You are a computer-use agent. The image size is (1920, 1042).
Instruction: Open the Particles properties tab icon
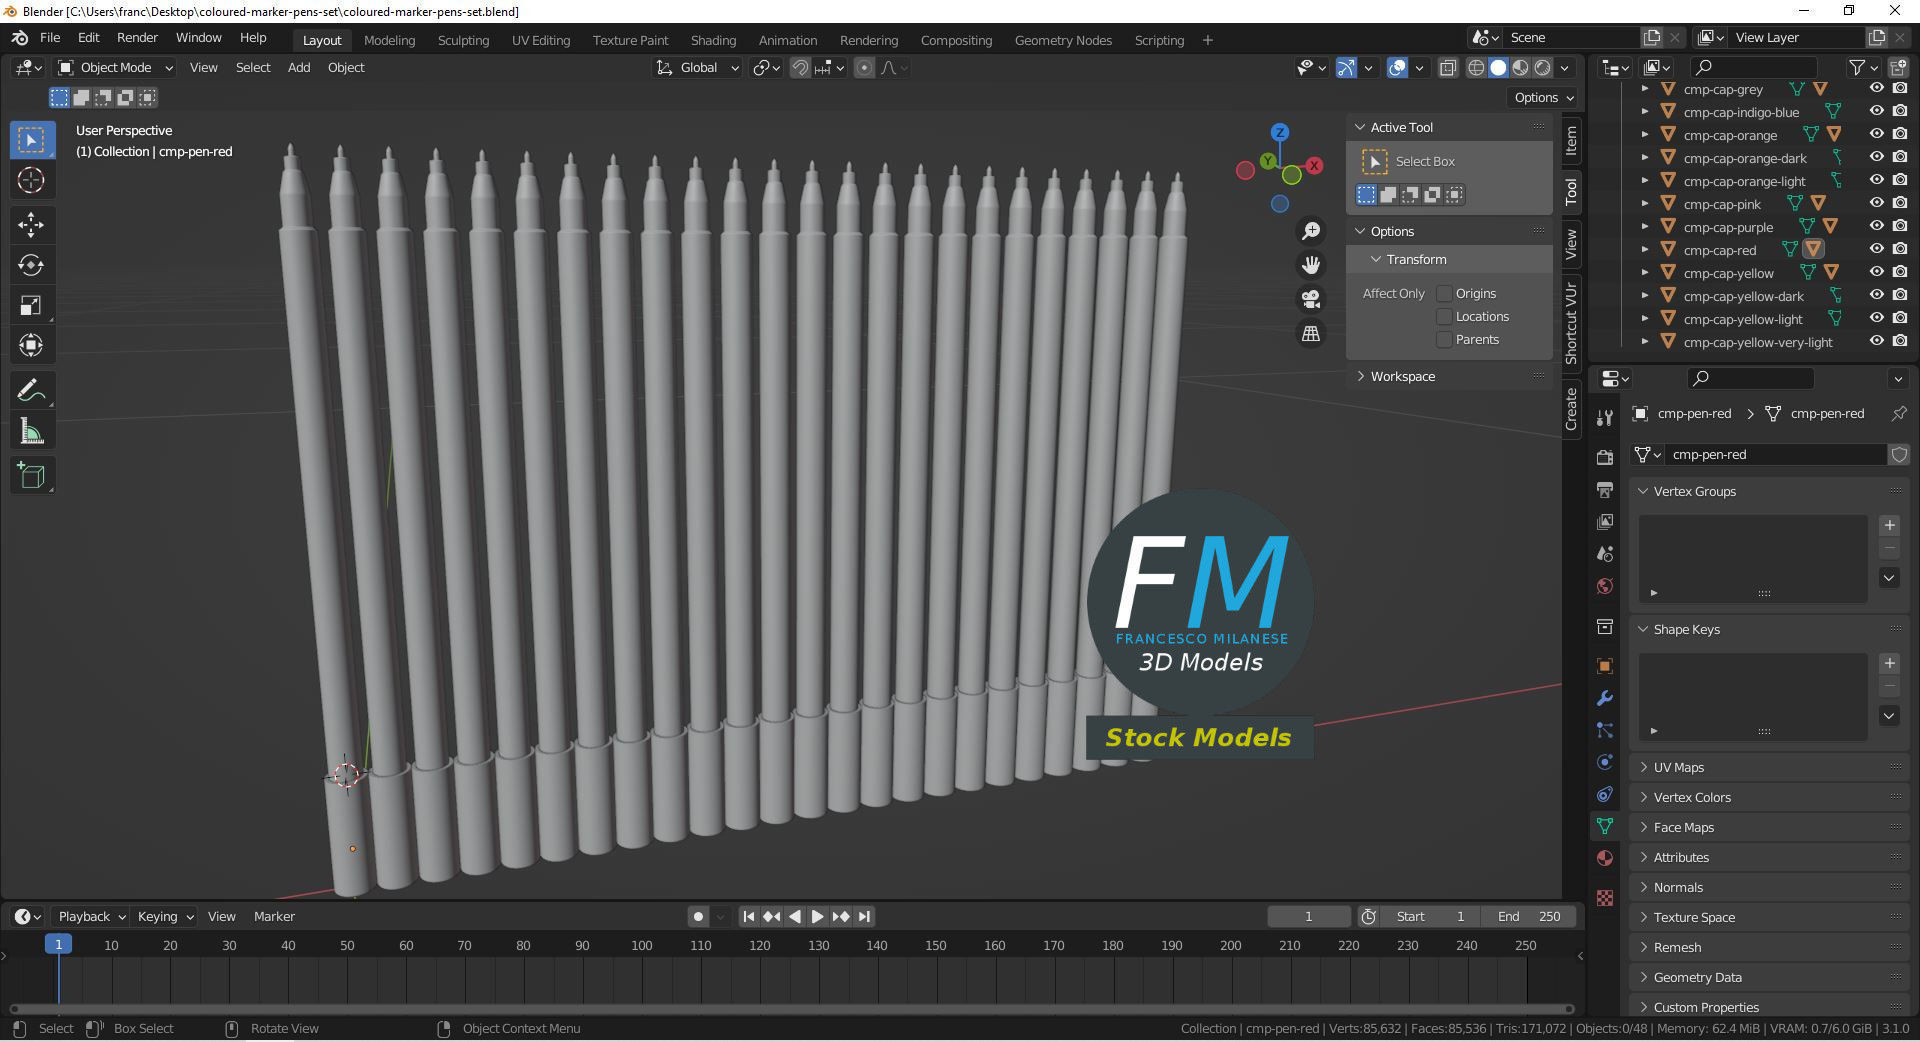click(1605, 730)
